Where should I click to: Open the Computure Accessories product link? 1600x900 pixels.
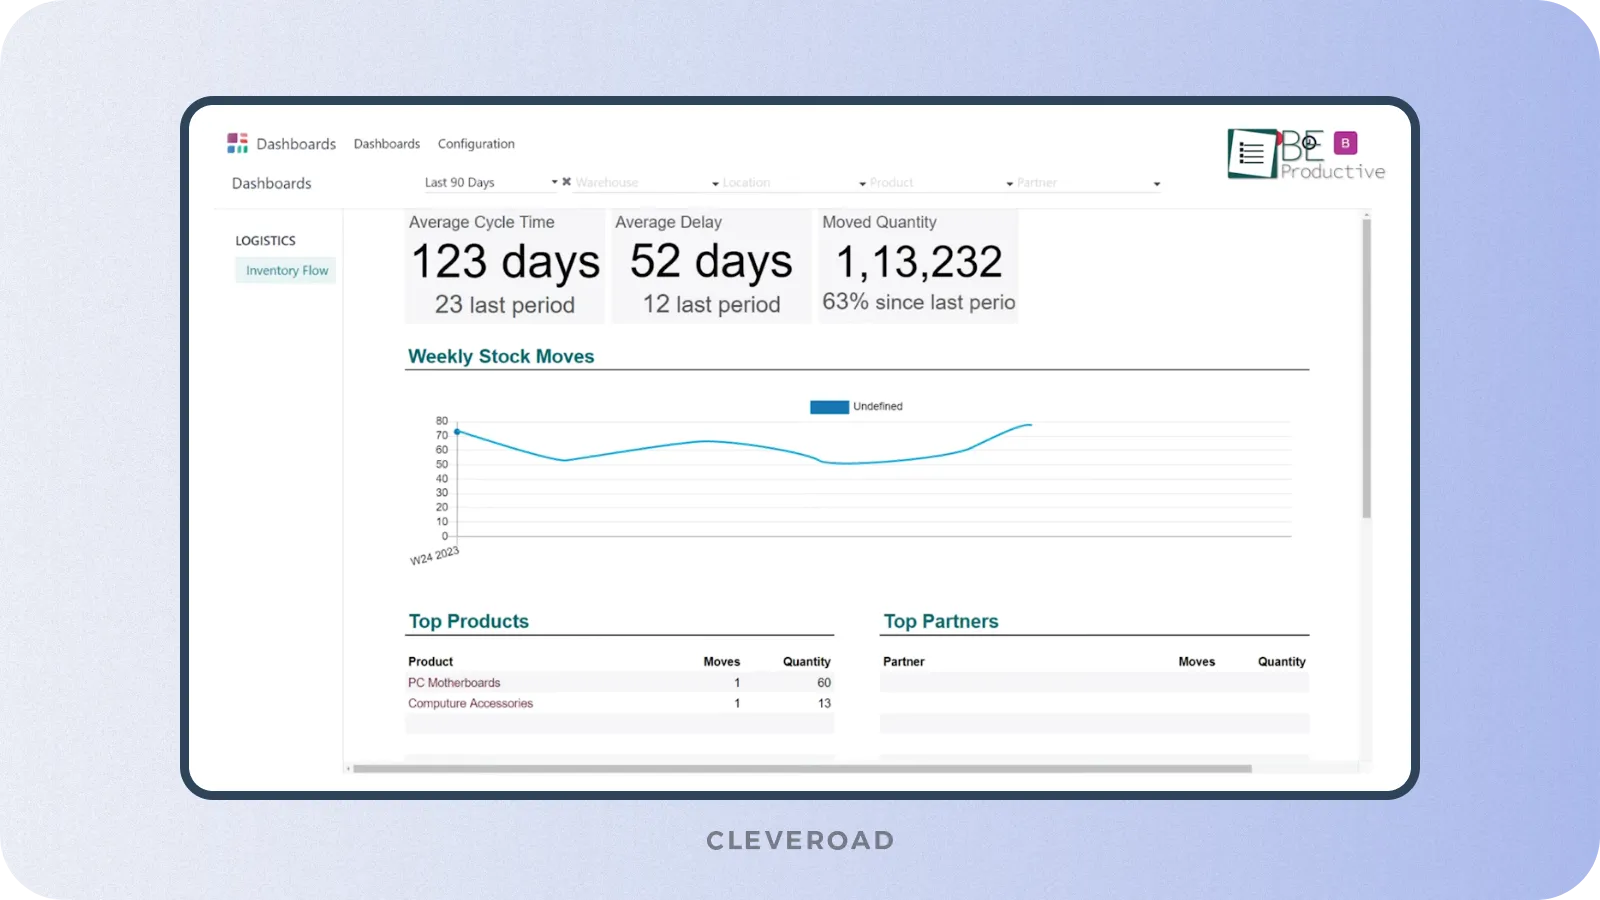coord(470,703)
